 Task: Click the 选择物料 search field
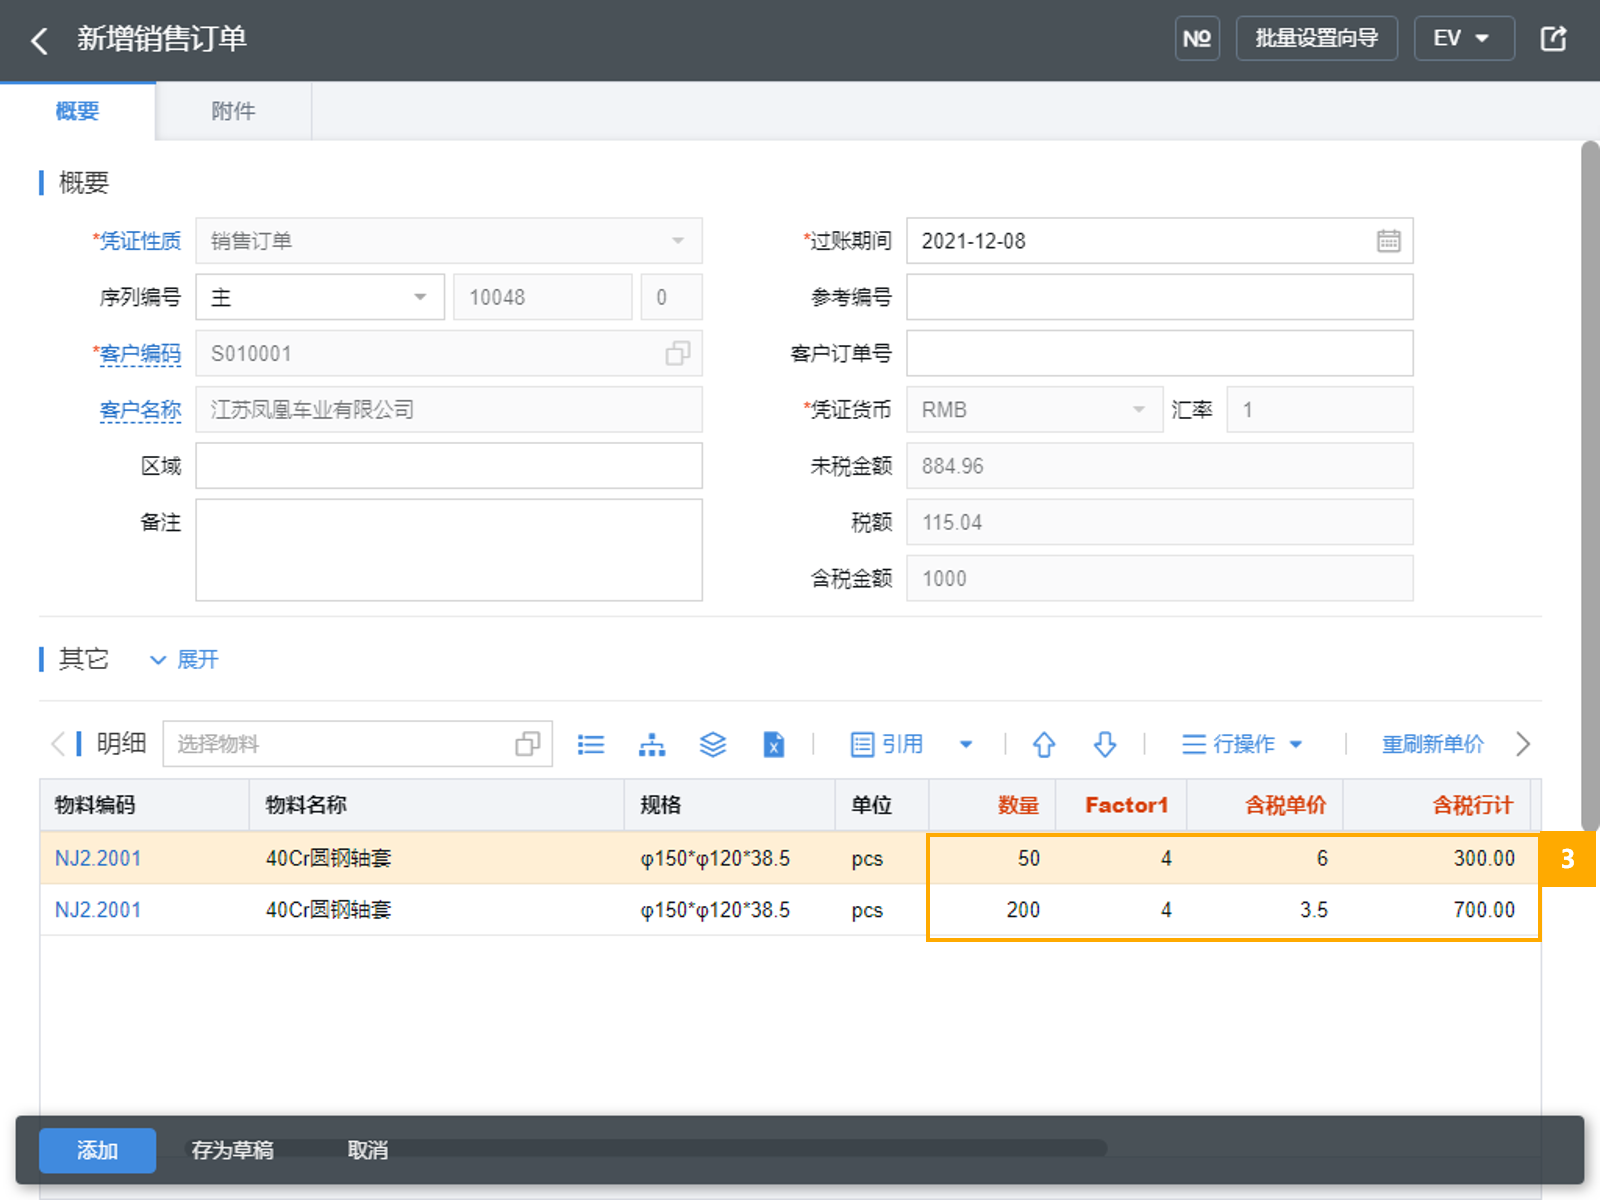[358, 744]
